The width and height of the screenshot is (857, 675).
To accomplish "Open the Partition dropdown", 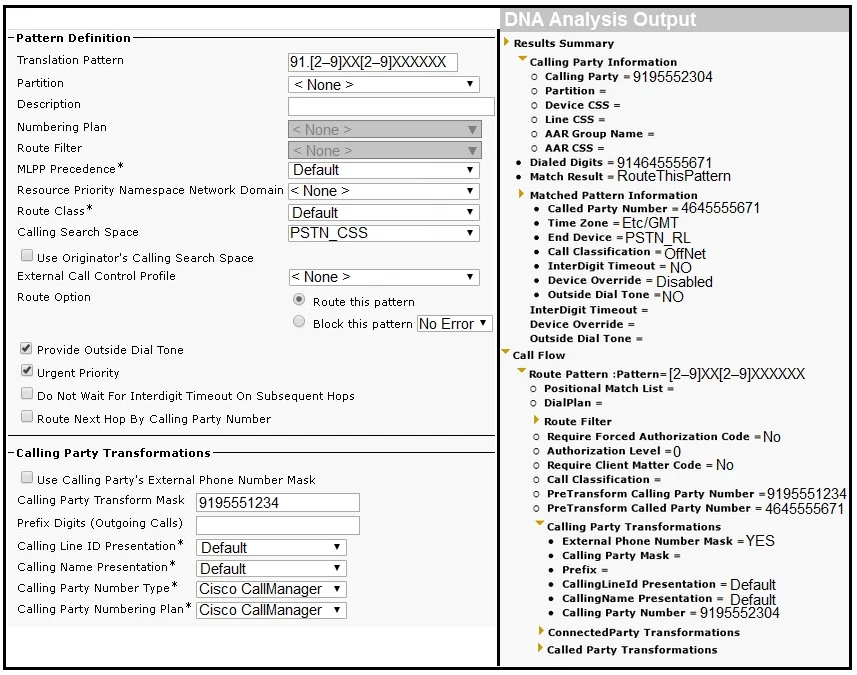I will 384,85.
